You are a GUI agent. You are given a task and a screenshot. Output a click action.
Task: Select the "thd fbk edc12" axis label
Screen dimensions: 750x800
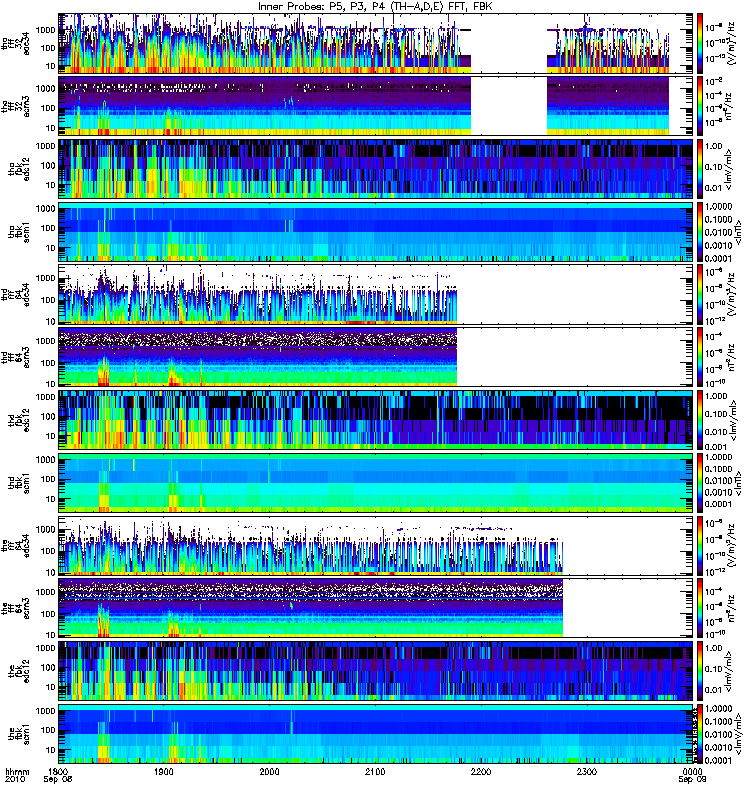tap(19, 420)
